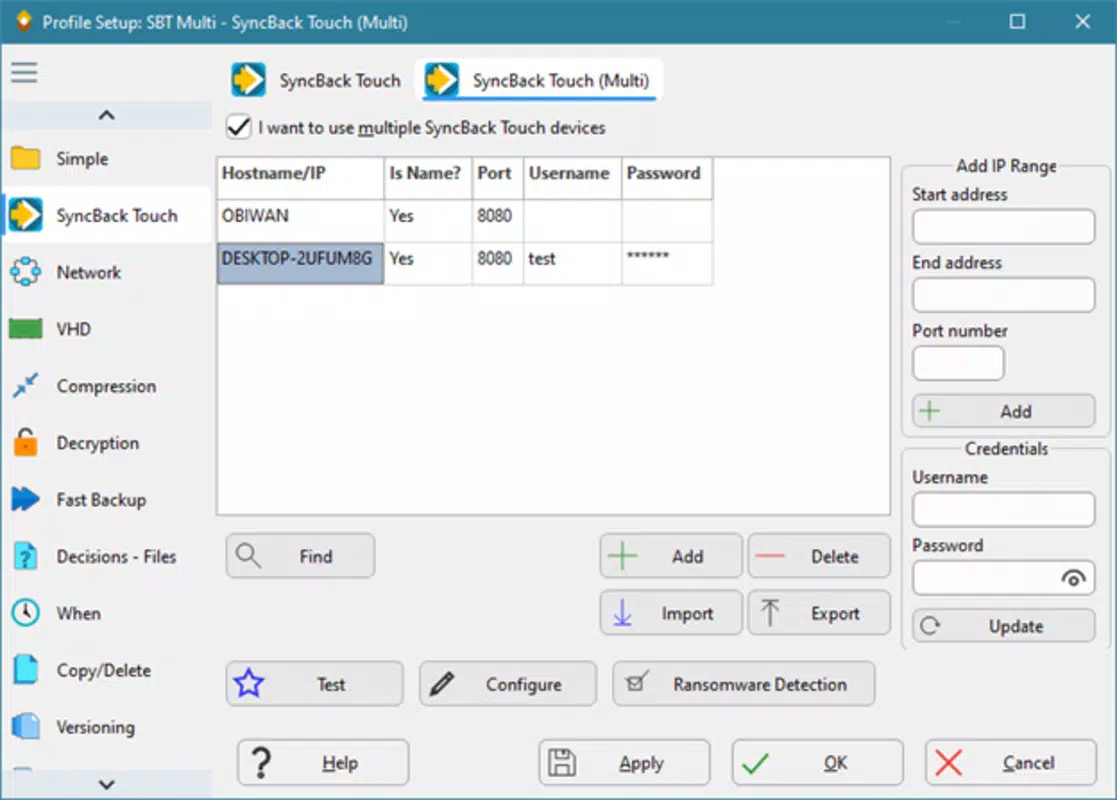1117x800 pixels.
Task: Click the SyncBack Touch sidebar icon
Action: click(x=26, y=215)
